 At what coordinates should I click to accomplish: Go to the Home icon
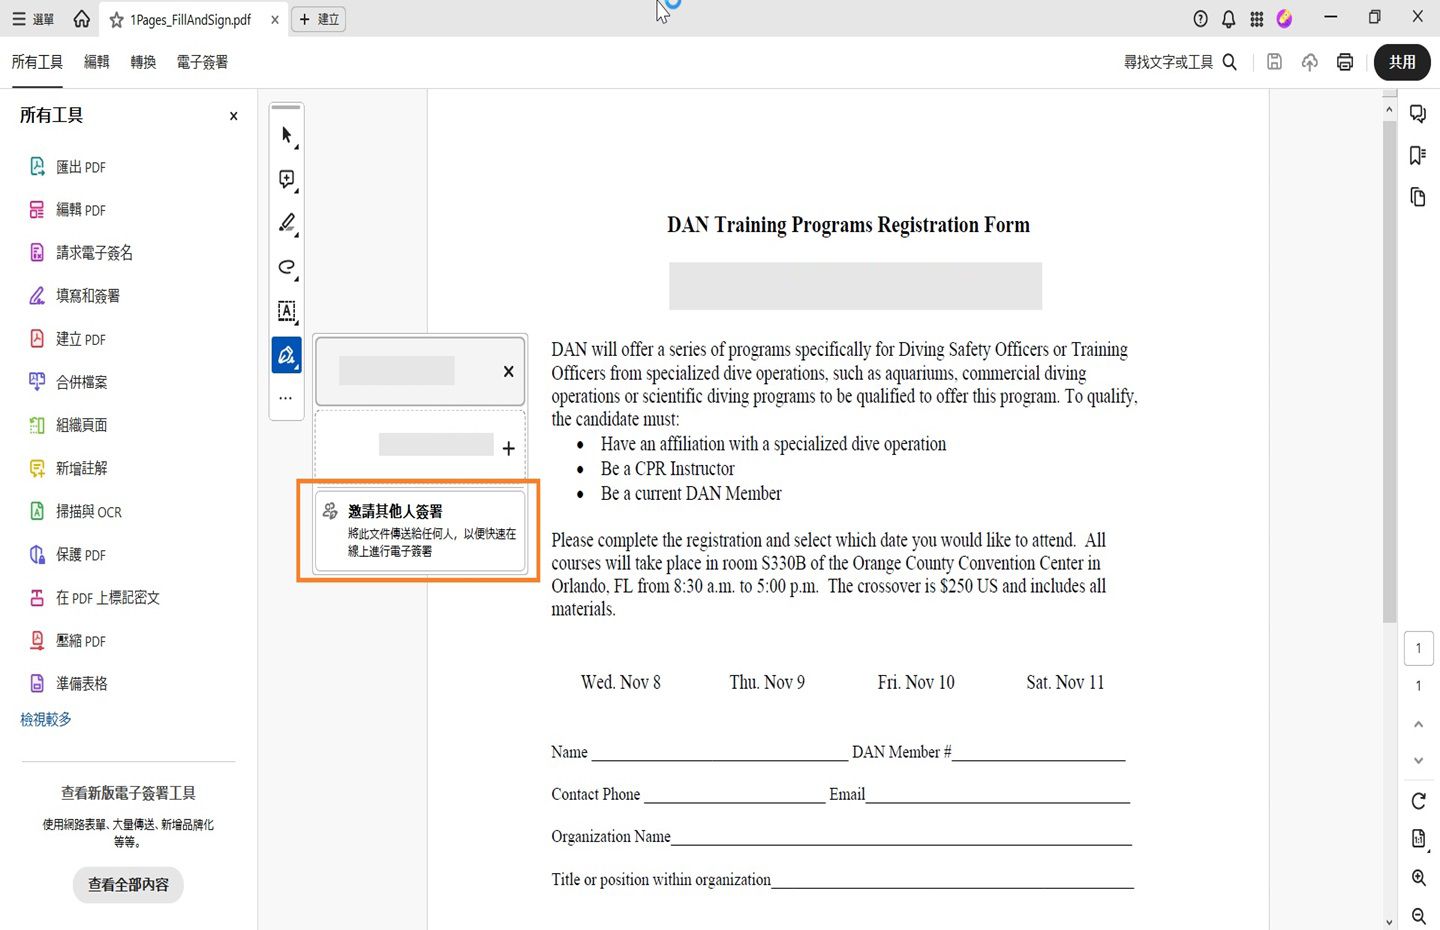tap(82, 19)
